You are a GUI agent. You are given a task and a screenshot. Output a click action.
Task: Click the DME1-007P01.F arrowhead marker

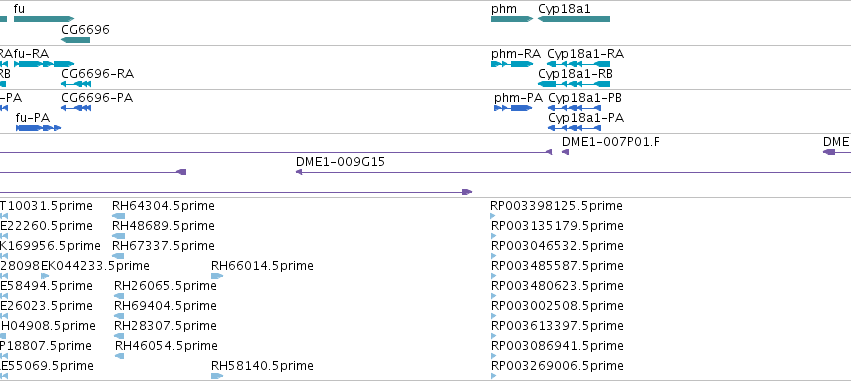(565, 152)
